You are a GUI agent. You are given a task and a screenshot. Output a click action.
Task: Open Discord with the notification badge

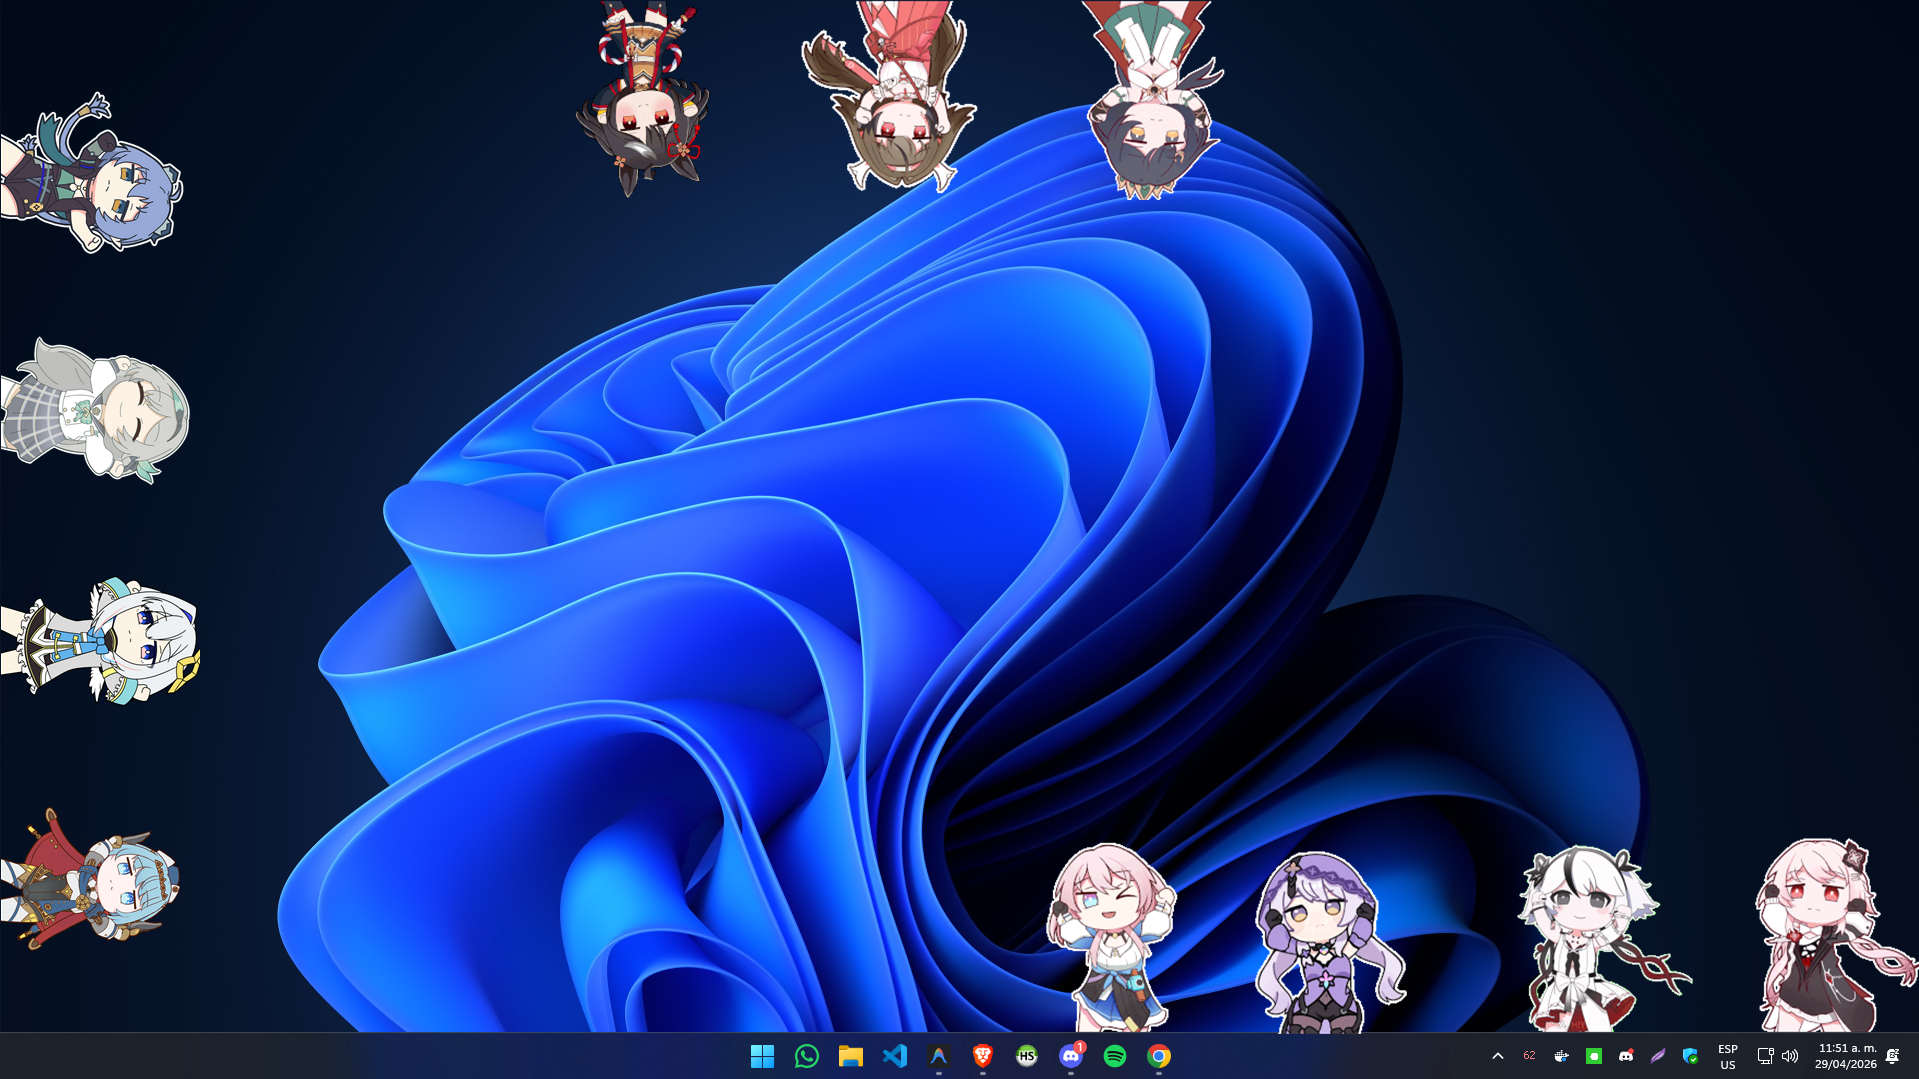coord(1070,1056)
